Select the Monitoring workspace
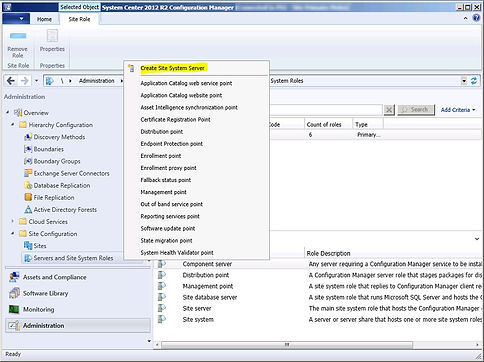Viewport: 484px width, 362px height. coord(78,309)
